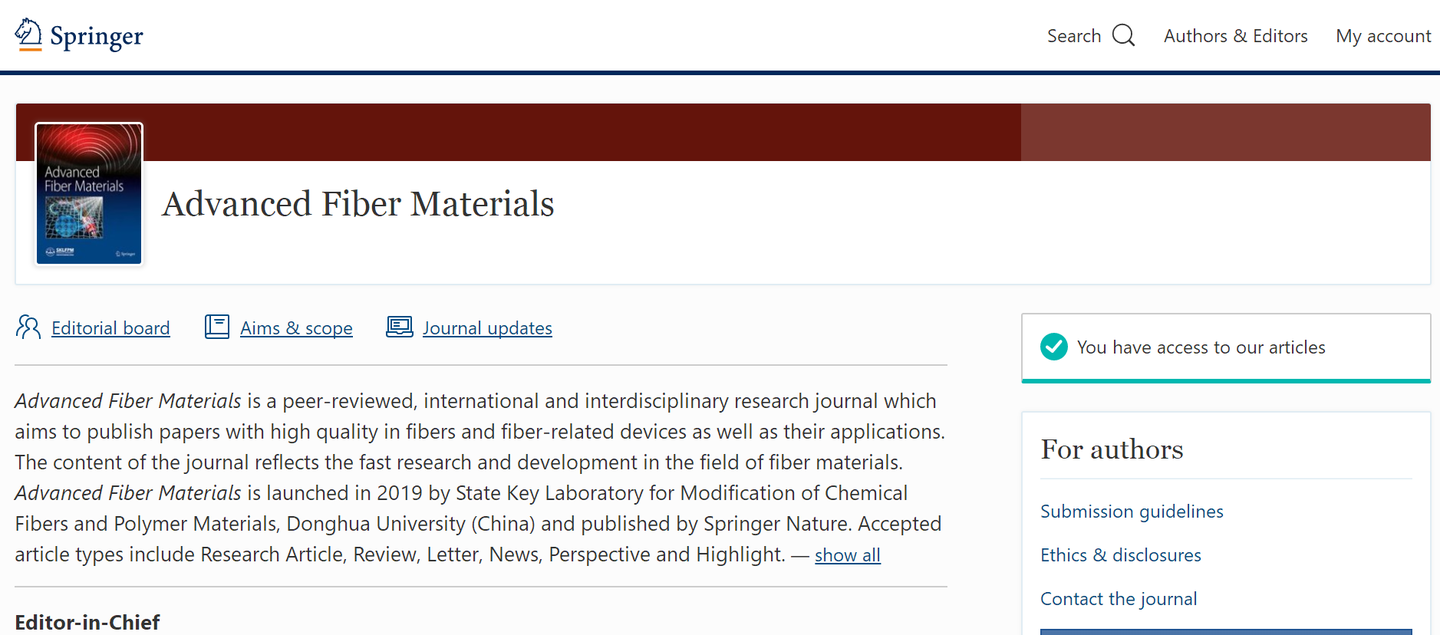Click the Advanced Fiber Materials journal title
This screenshot has width=1440, height=635.
(x=358, y=204)
